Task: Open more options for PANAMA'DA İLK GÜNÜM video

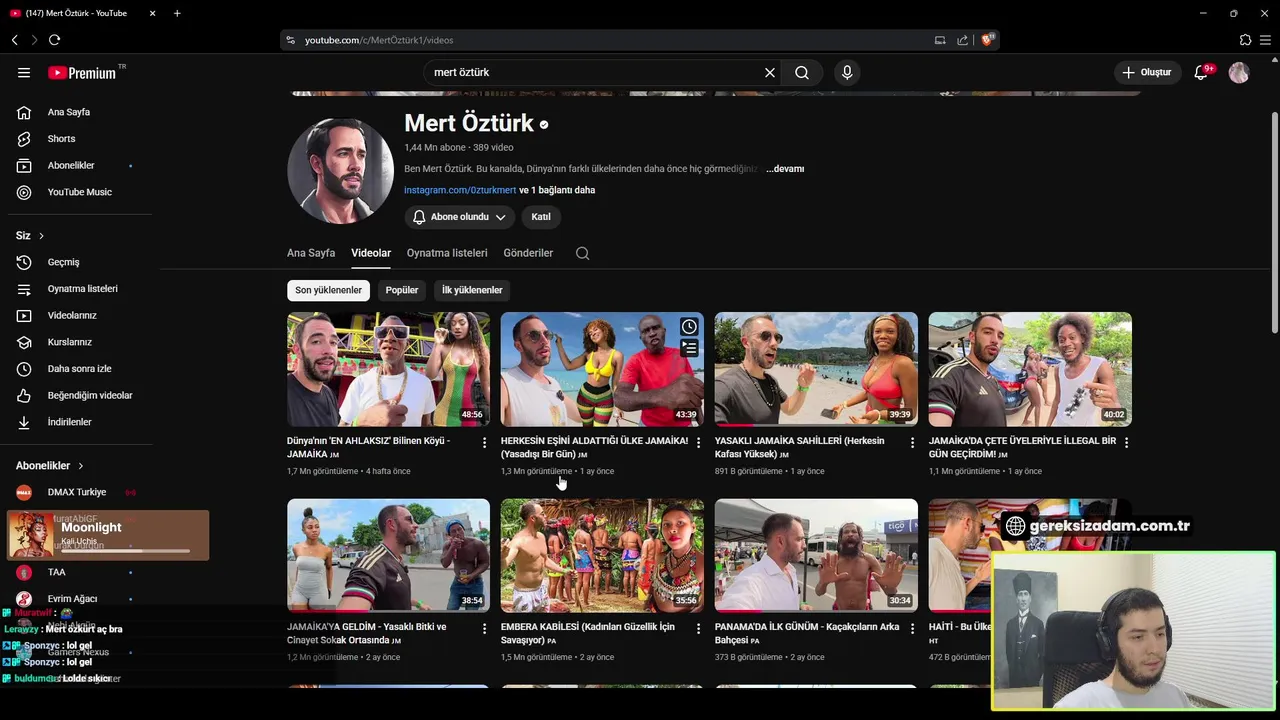Action: (x=912, y=628)
